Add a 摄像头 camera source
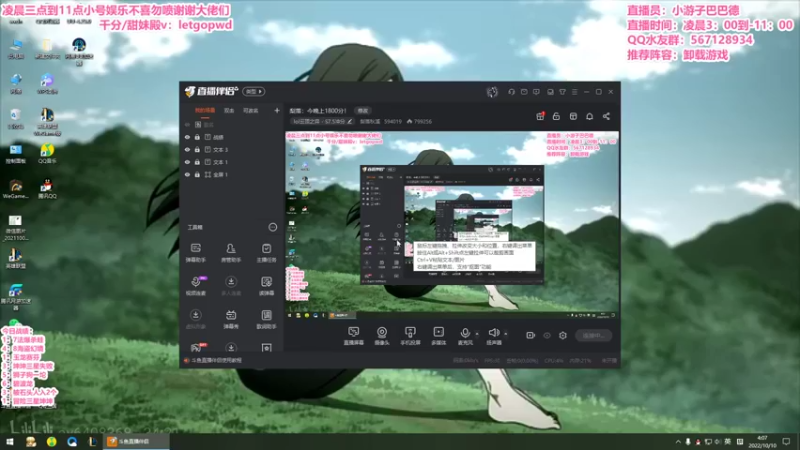The image size is (800, 450). pyautogui.click(x=382, y=336)
